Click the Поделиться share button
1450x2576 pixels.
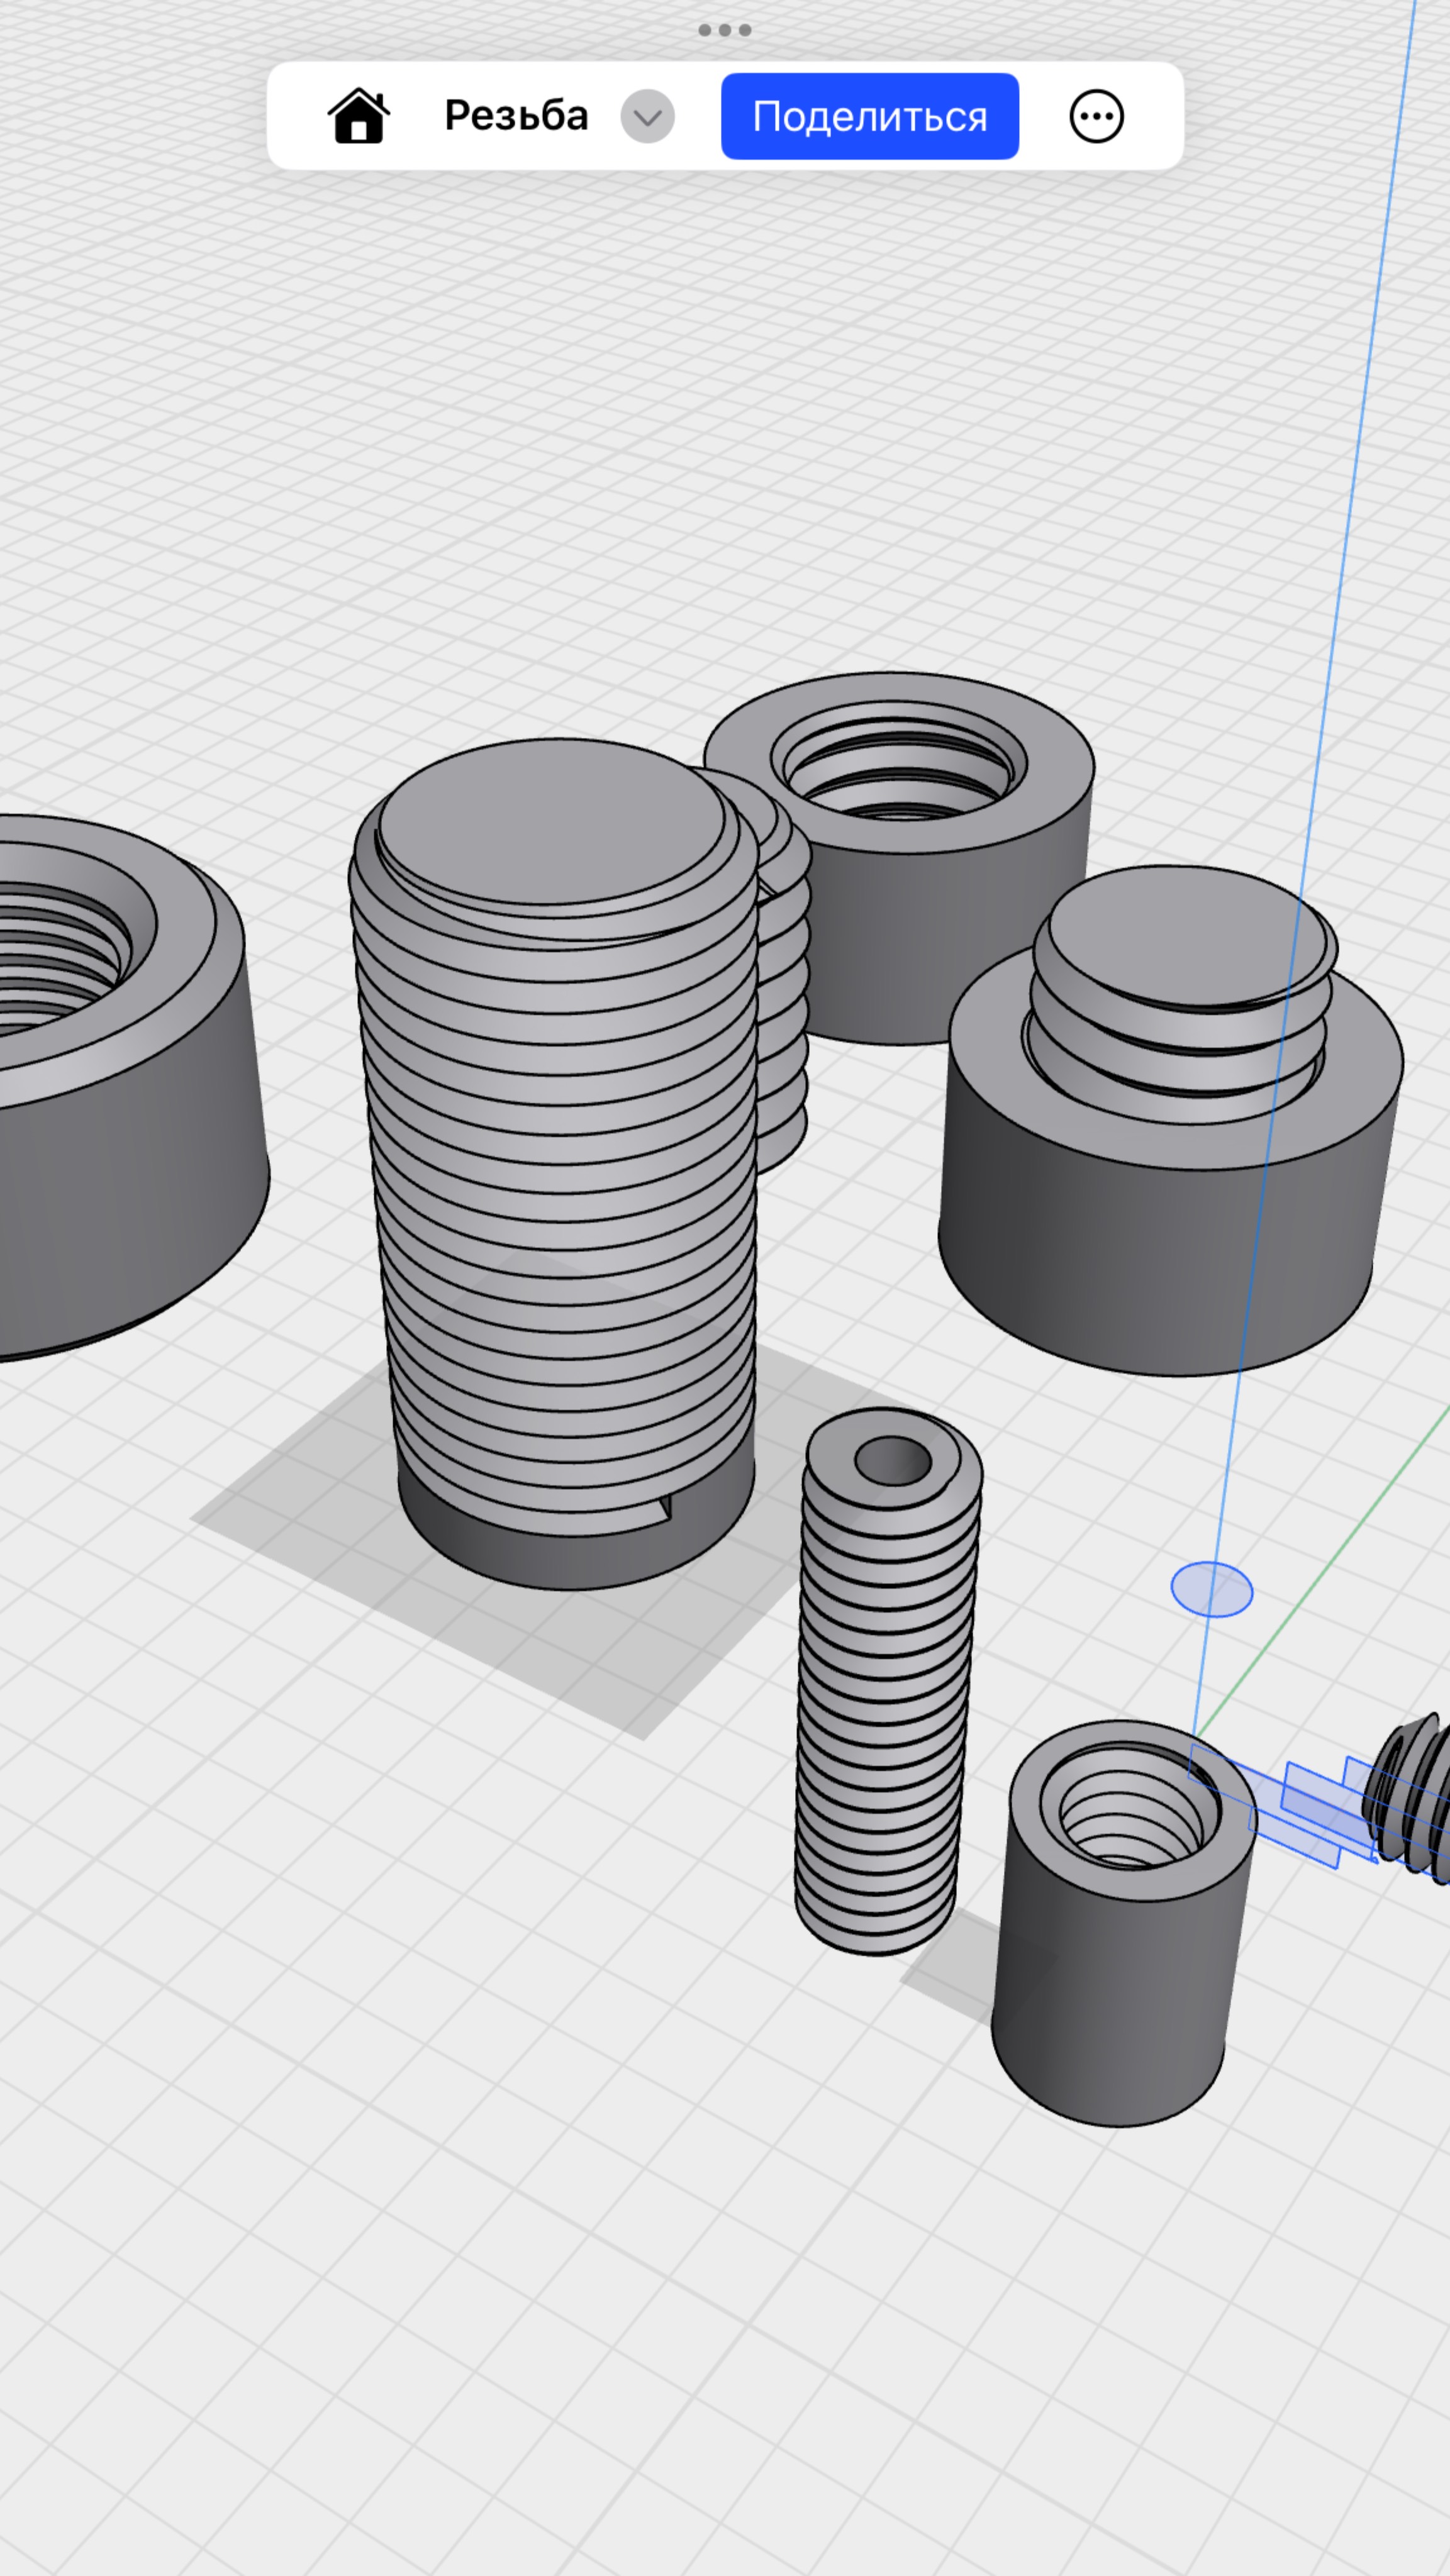[869, 116]
